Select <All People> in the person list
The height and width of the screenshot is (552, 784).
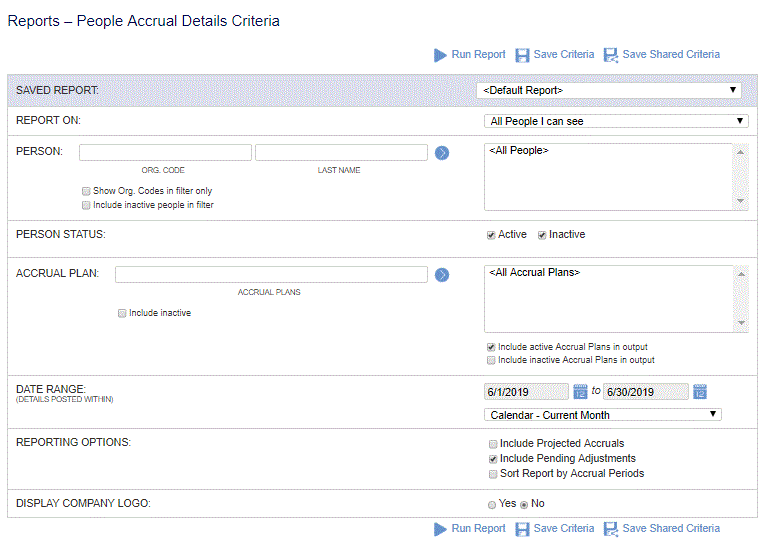tap(519, 150)
